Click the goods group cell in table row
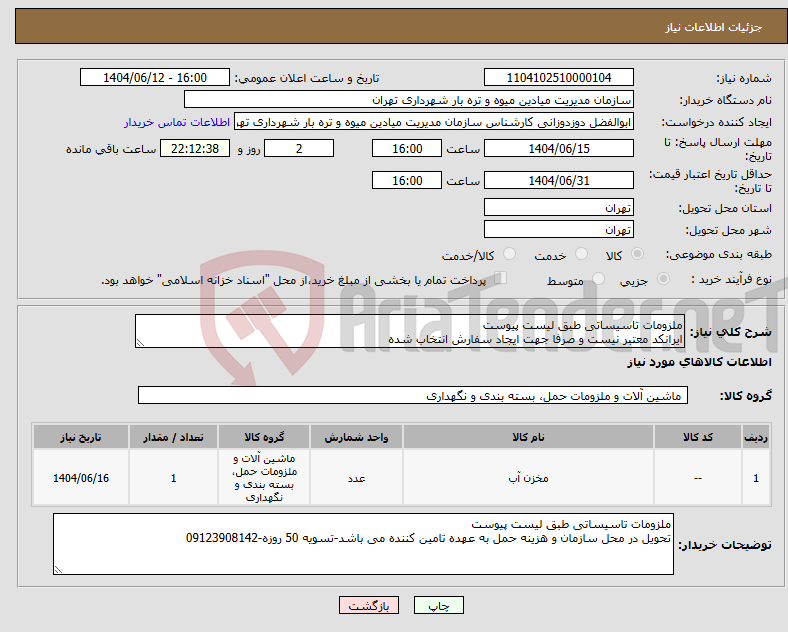 click(x=264, y=478)
